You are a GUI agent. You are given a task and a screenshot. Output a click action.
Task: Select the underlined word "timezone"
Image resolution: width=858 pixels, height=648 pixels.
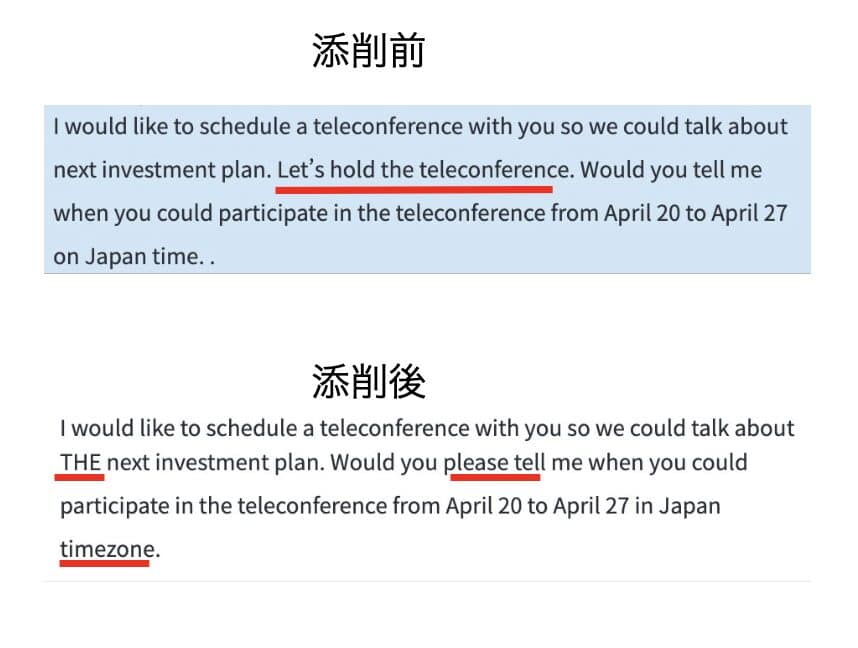pos(107,549)
